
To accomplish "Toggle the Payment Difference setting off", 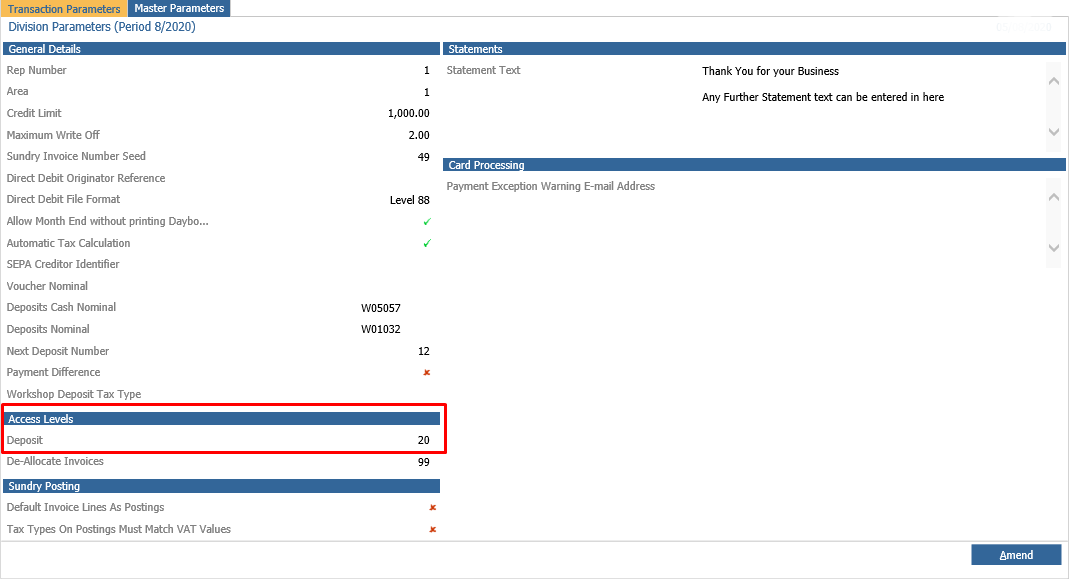I will click(x=426, y=372).
